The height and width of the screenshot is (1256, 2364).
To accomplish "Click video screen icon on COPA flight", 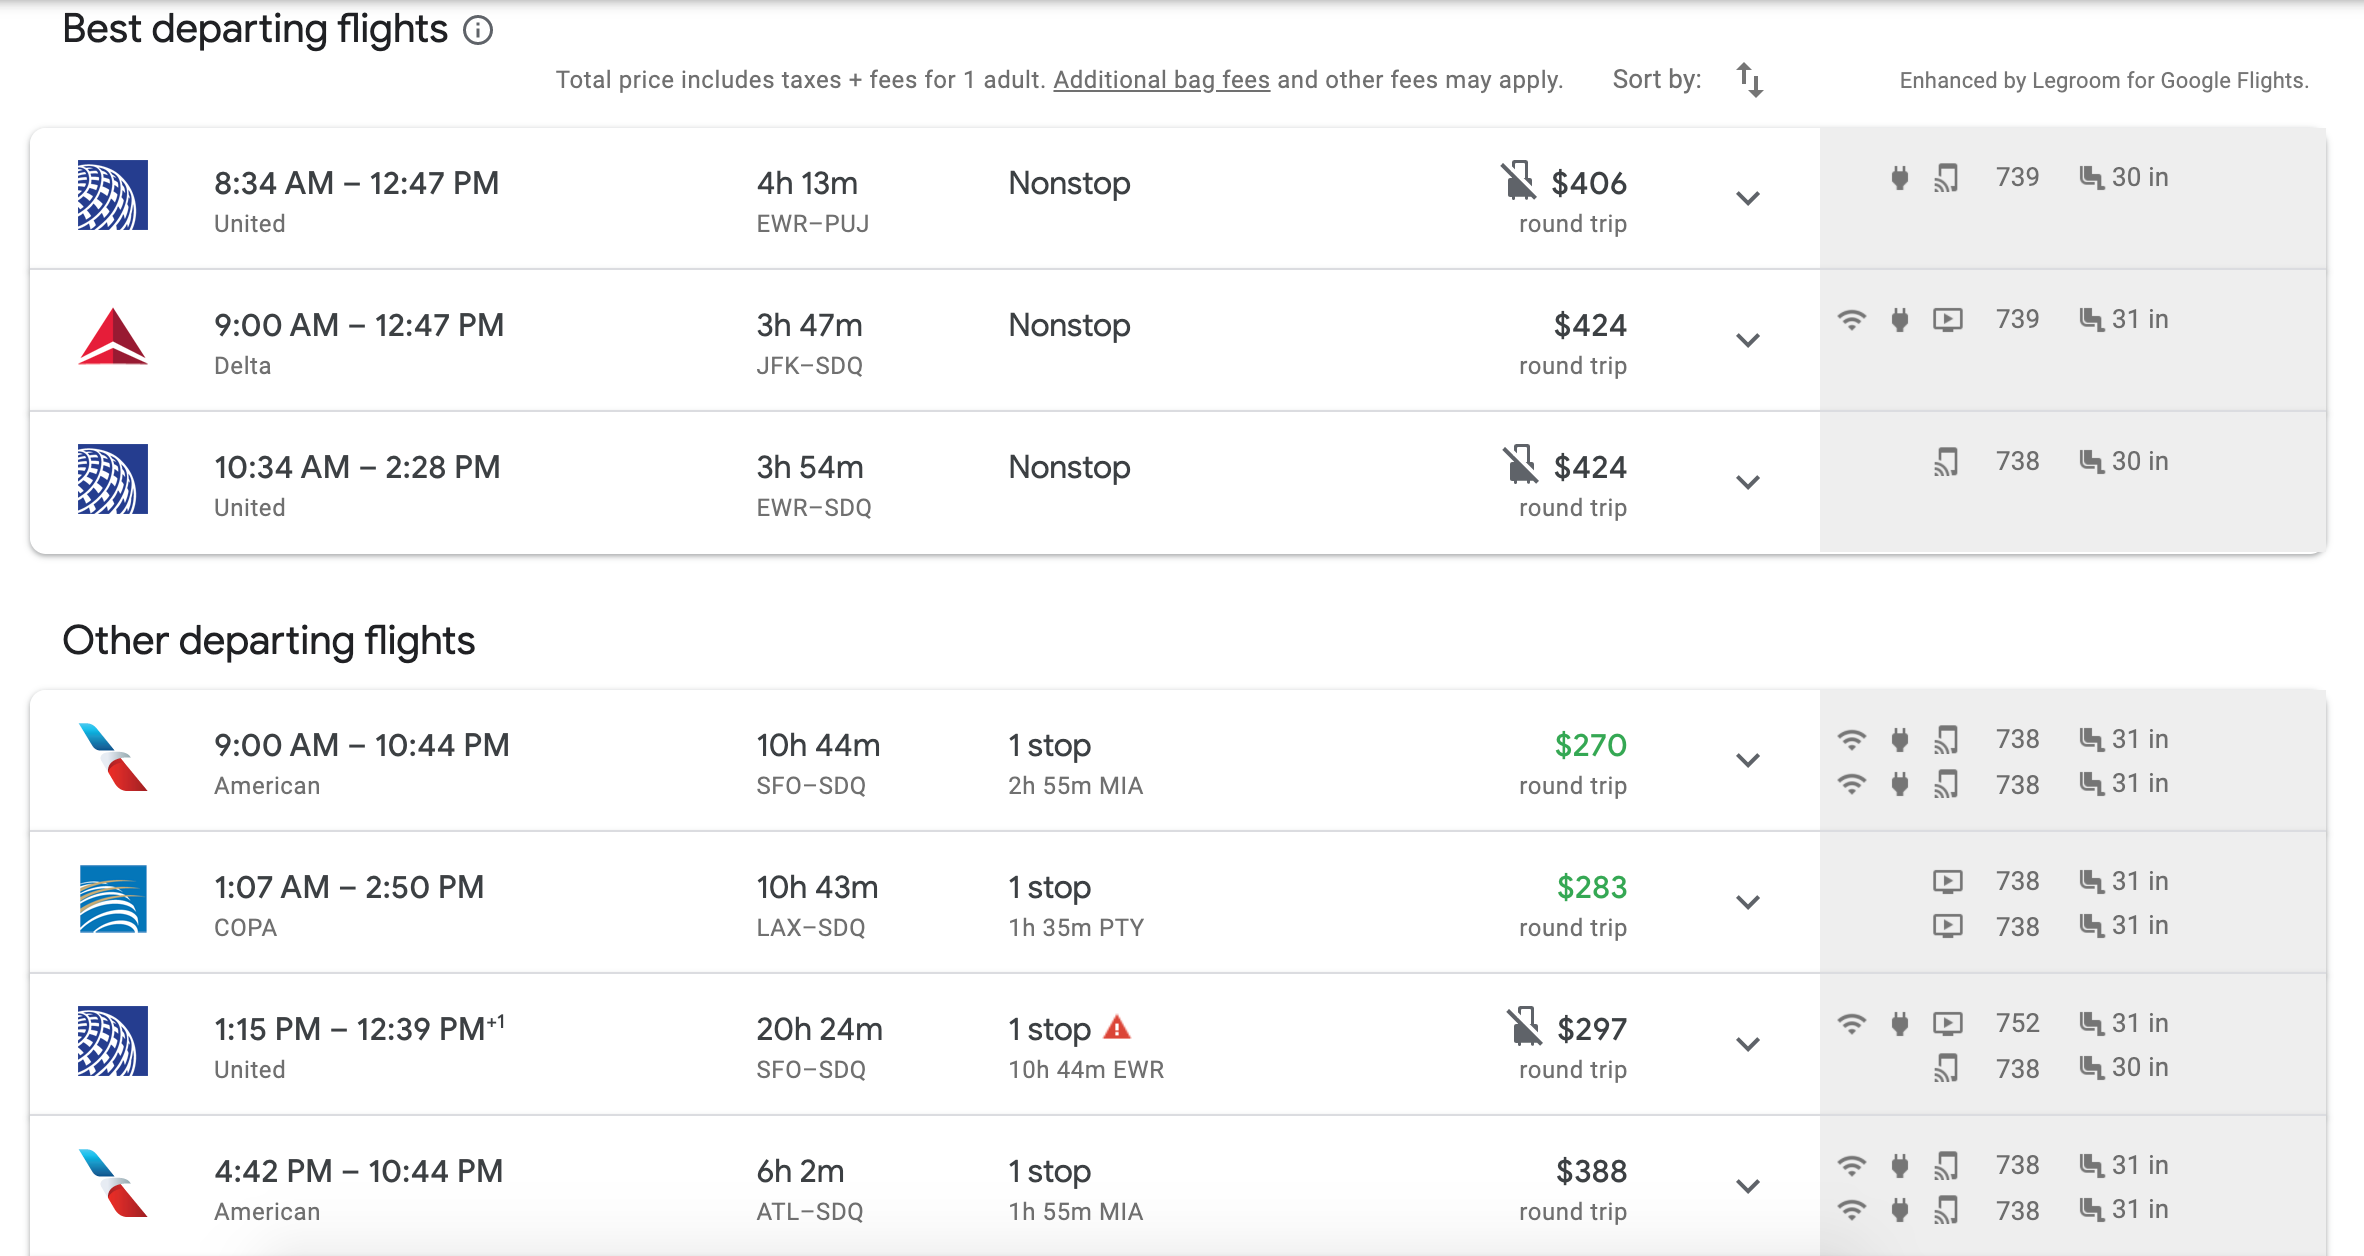I will coord(1947,881).
